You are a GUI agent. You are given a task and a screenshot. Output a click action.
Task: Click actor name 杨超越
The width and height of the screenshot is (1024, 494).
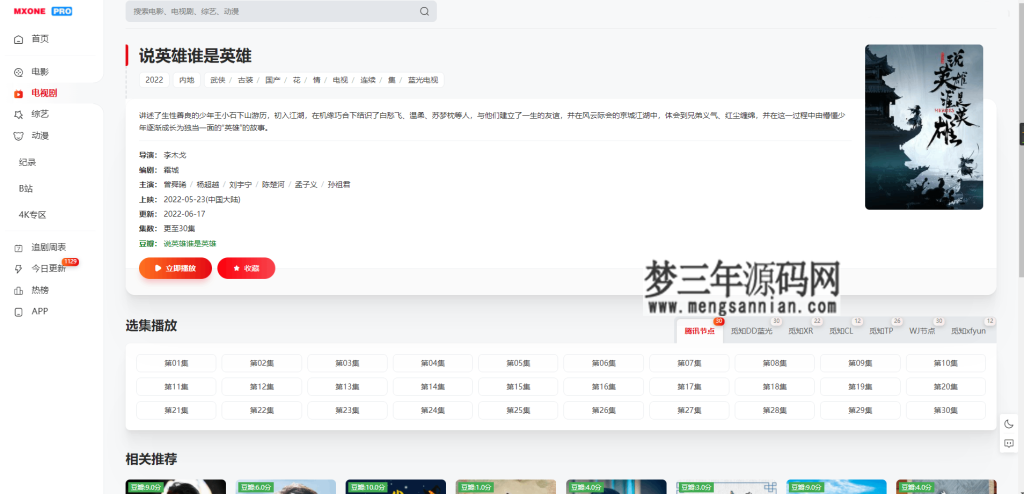point(208,185)
